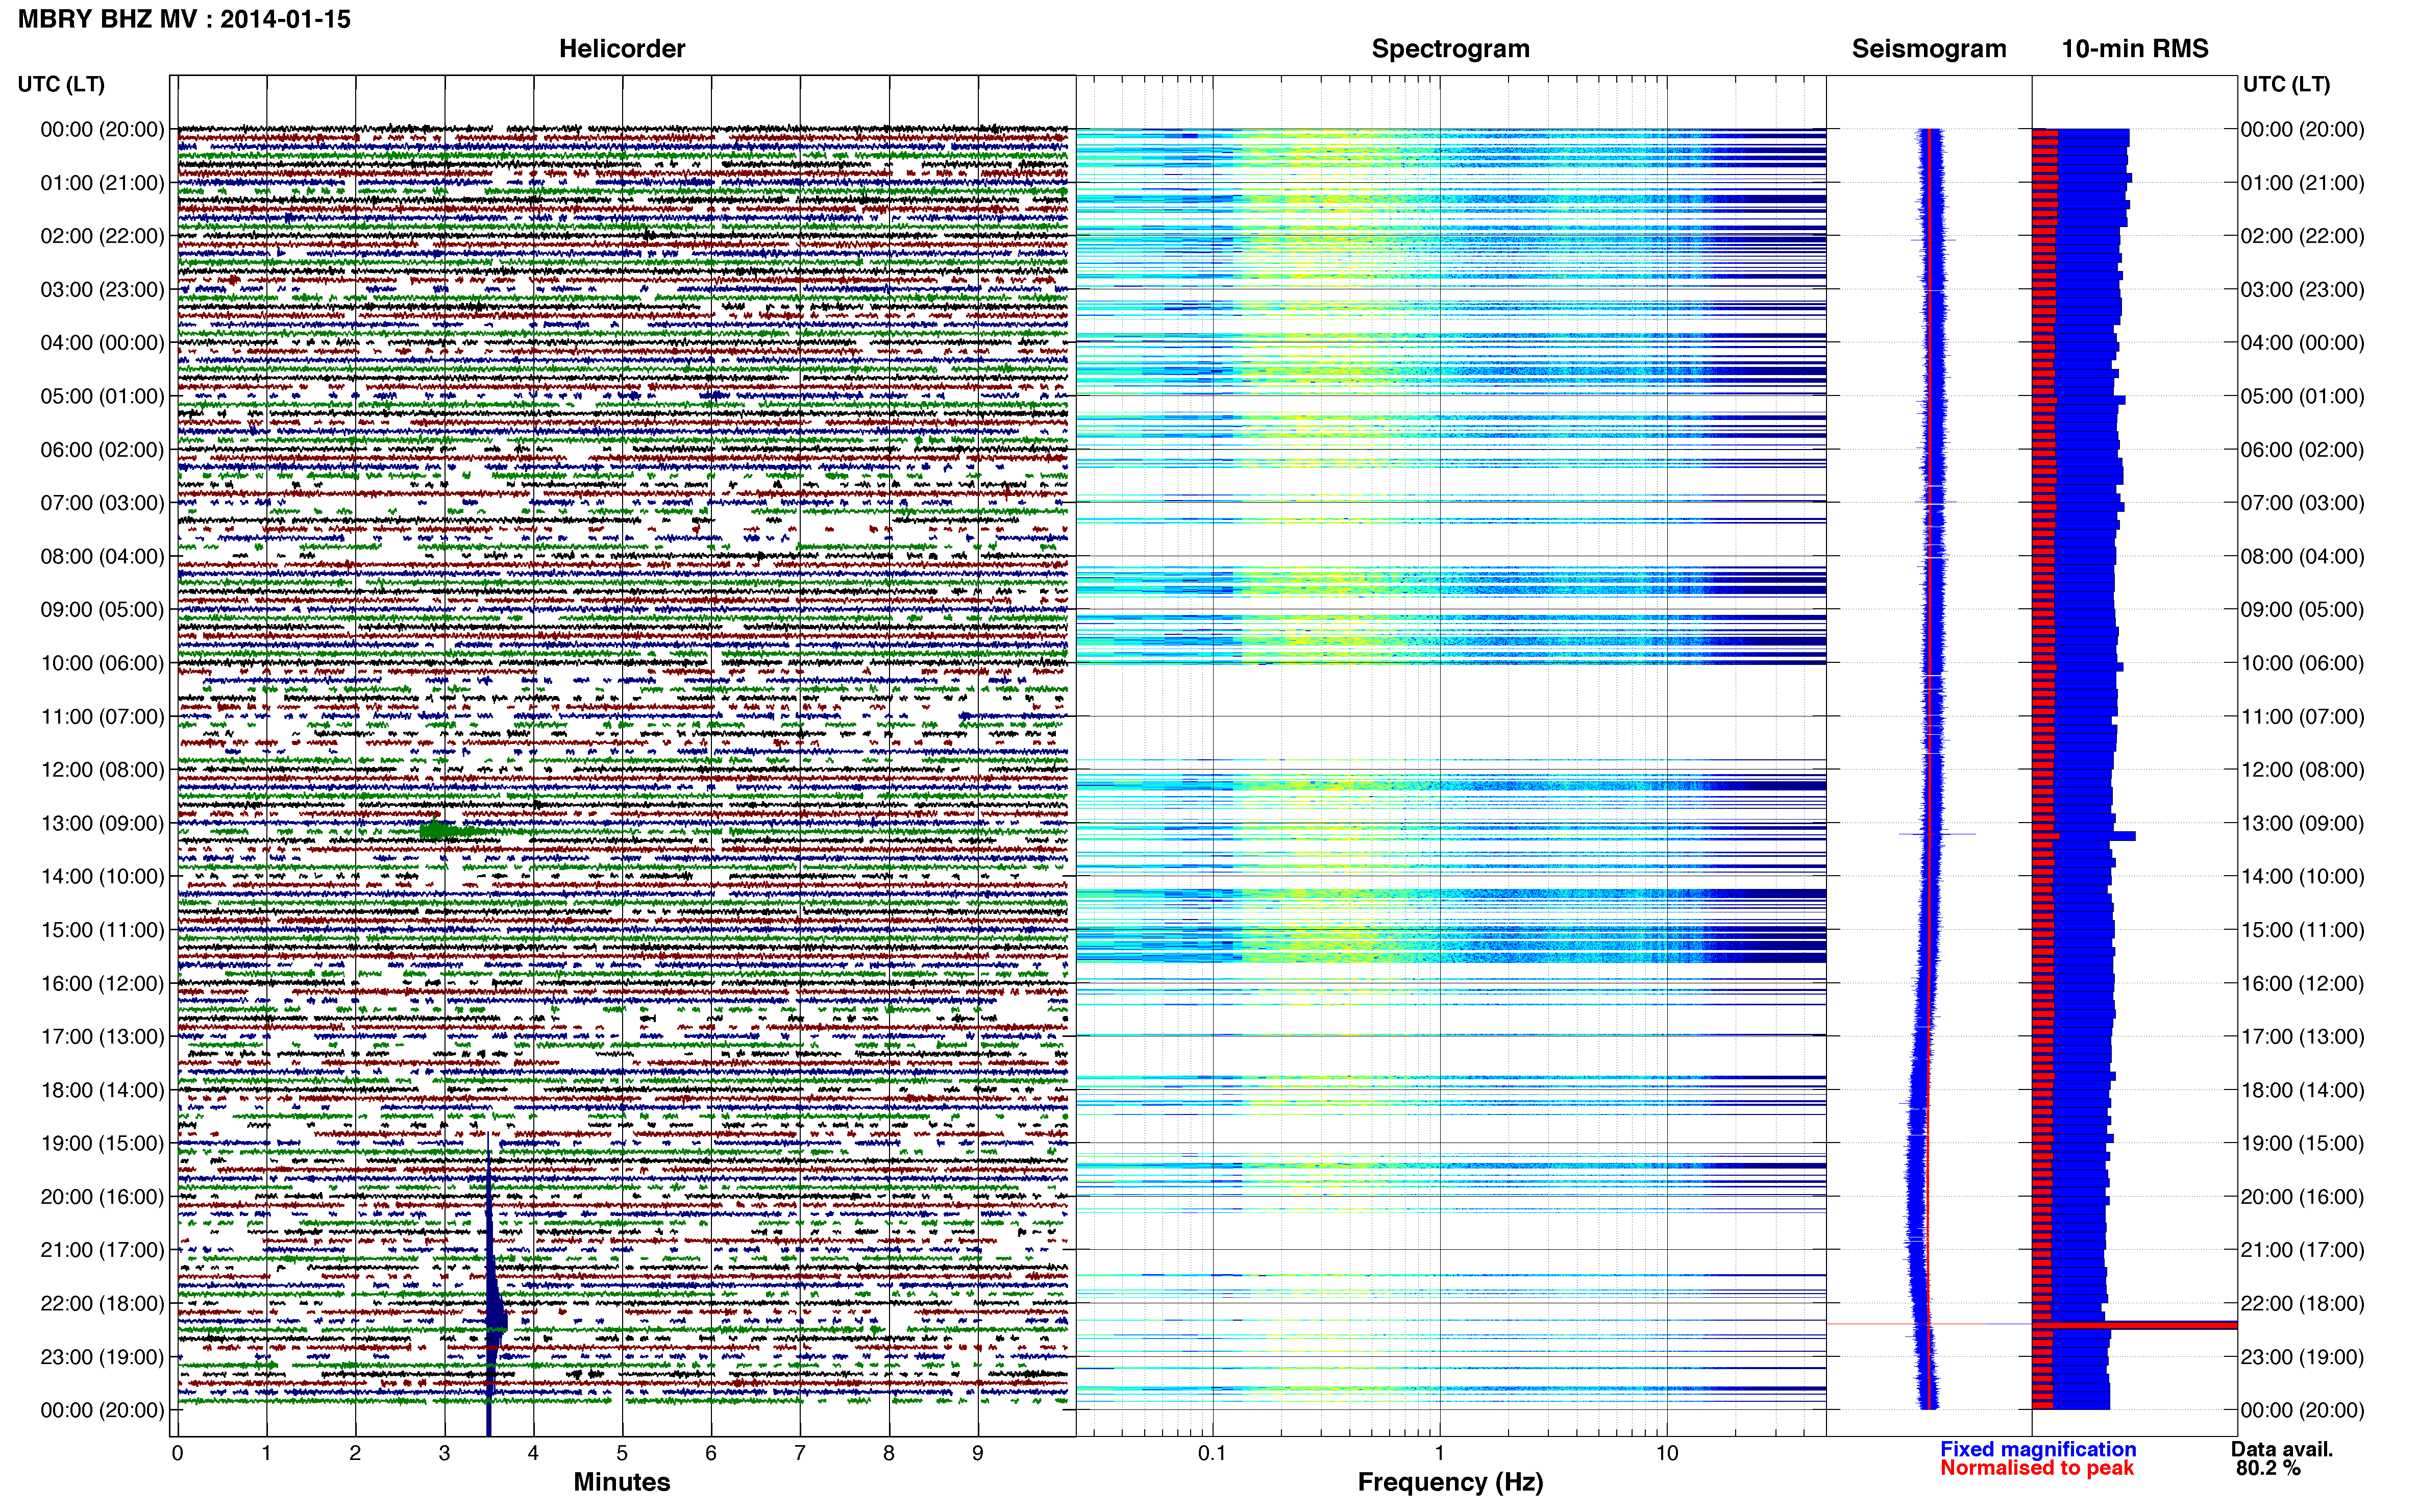Click 08:00 (04:00) on the helicorder time axis
The width and height of the screenshot is (2419, 1512).
(x=102, y=556)
